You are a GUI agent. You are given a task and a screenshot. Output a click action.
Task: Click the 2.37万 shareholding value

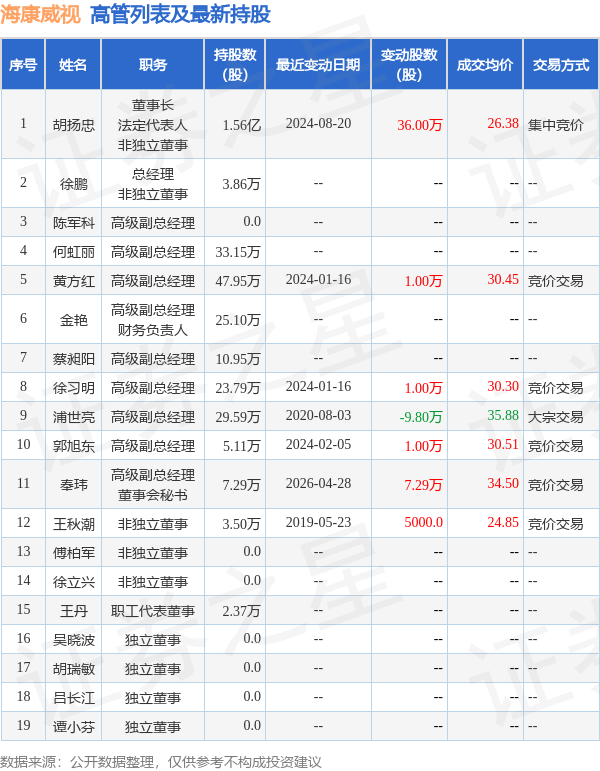pyautogui.click(x=241, y=612)
